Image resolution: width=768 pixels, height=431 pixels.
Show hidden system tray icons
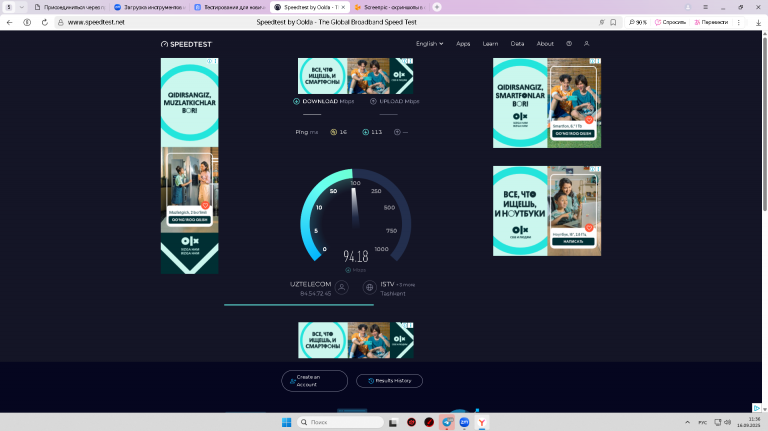[687, 422]
